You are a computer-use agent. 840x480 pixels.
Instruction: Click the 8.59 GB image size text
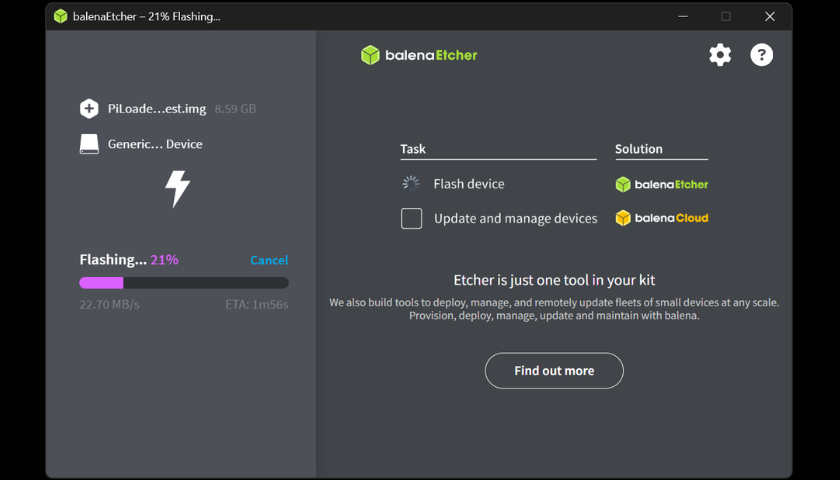(235, 109)
